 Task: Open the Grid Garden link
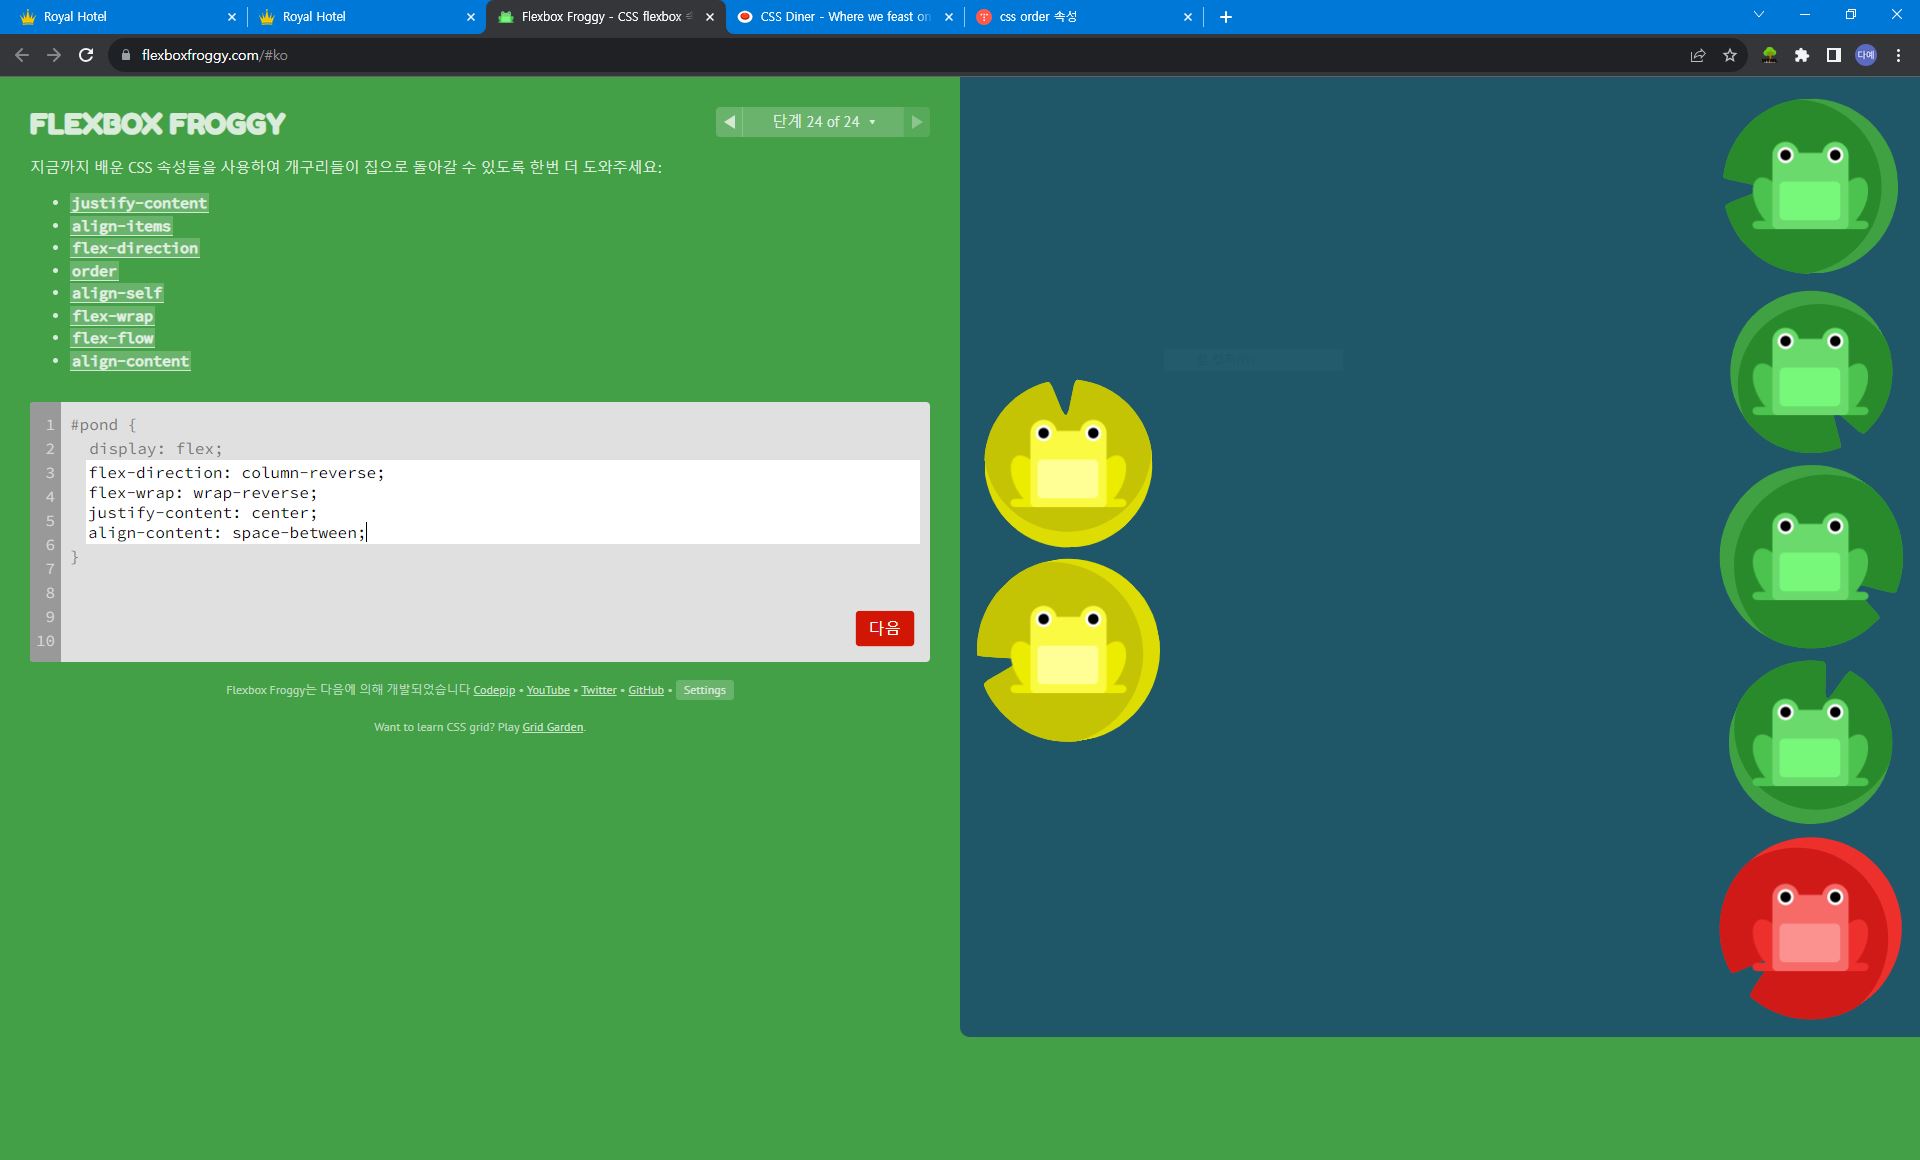[552, 727]
